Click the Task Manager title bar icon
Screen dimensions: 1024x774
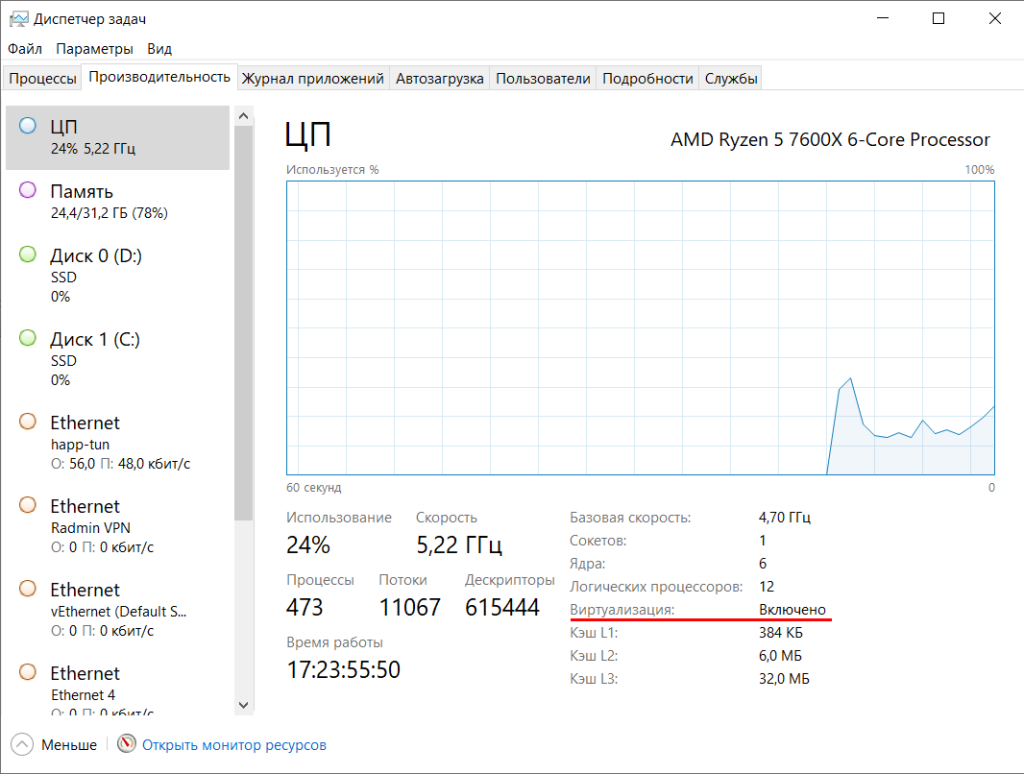[x=18, y=19]
